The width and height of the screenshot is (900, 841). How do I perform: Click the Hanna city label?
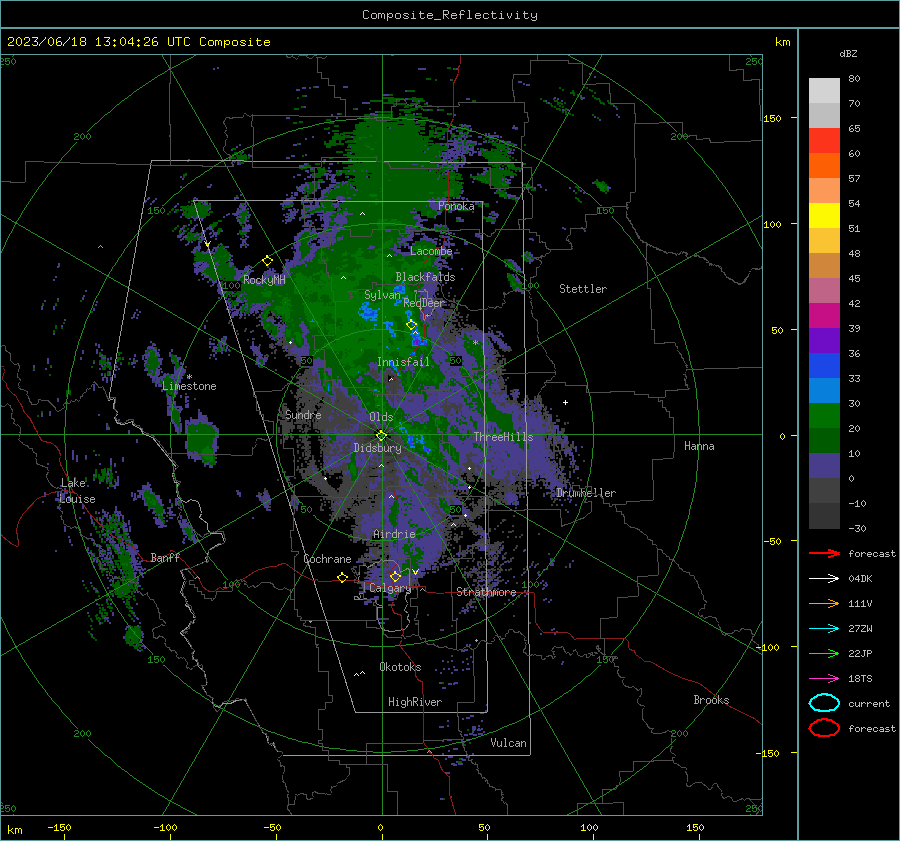[699, 446]
